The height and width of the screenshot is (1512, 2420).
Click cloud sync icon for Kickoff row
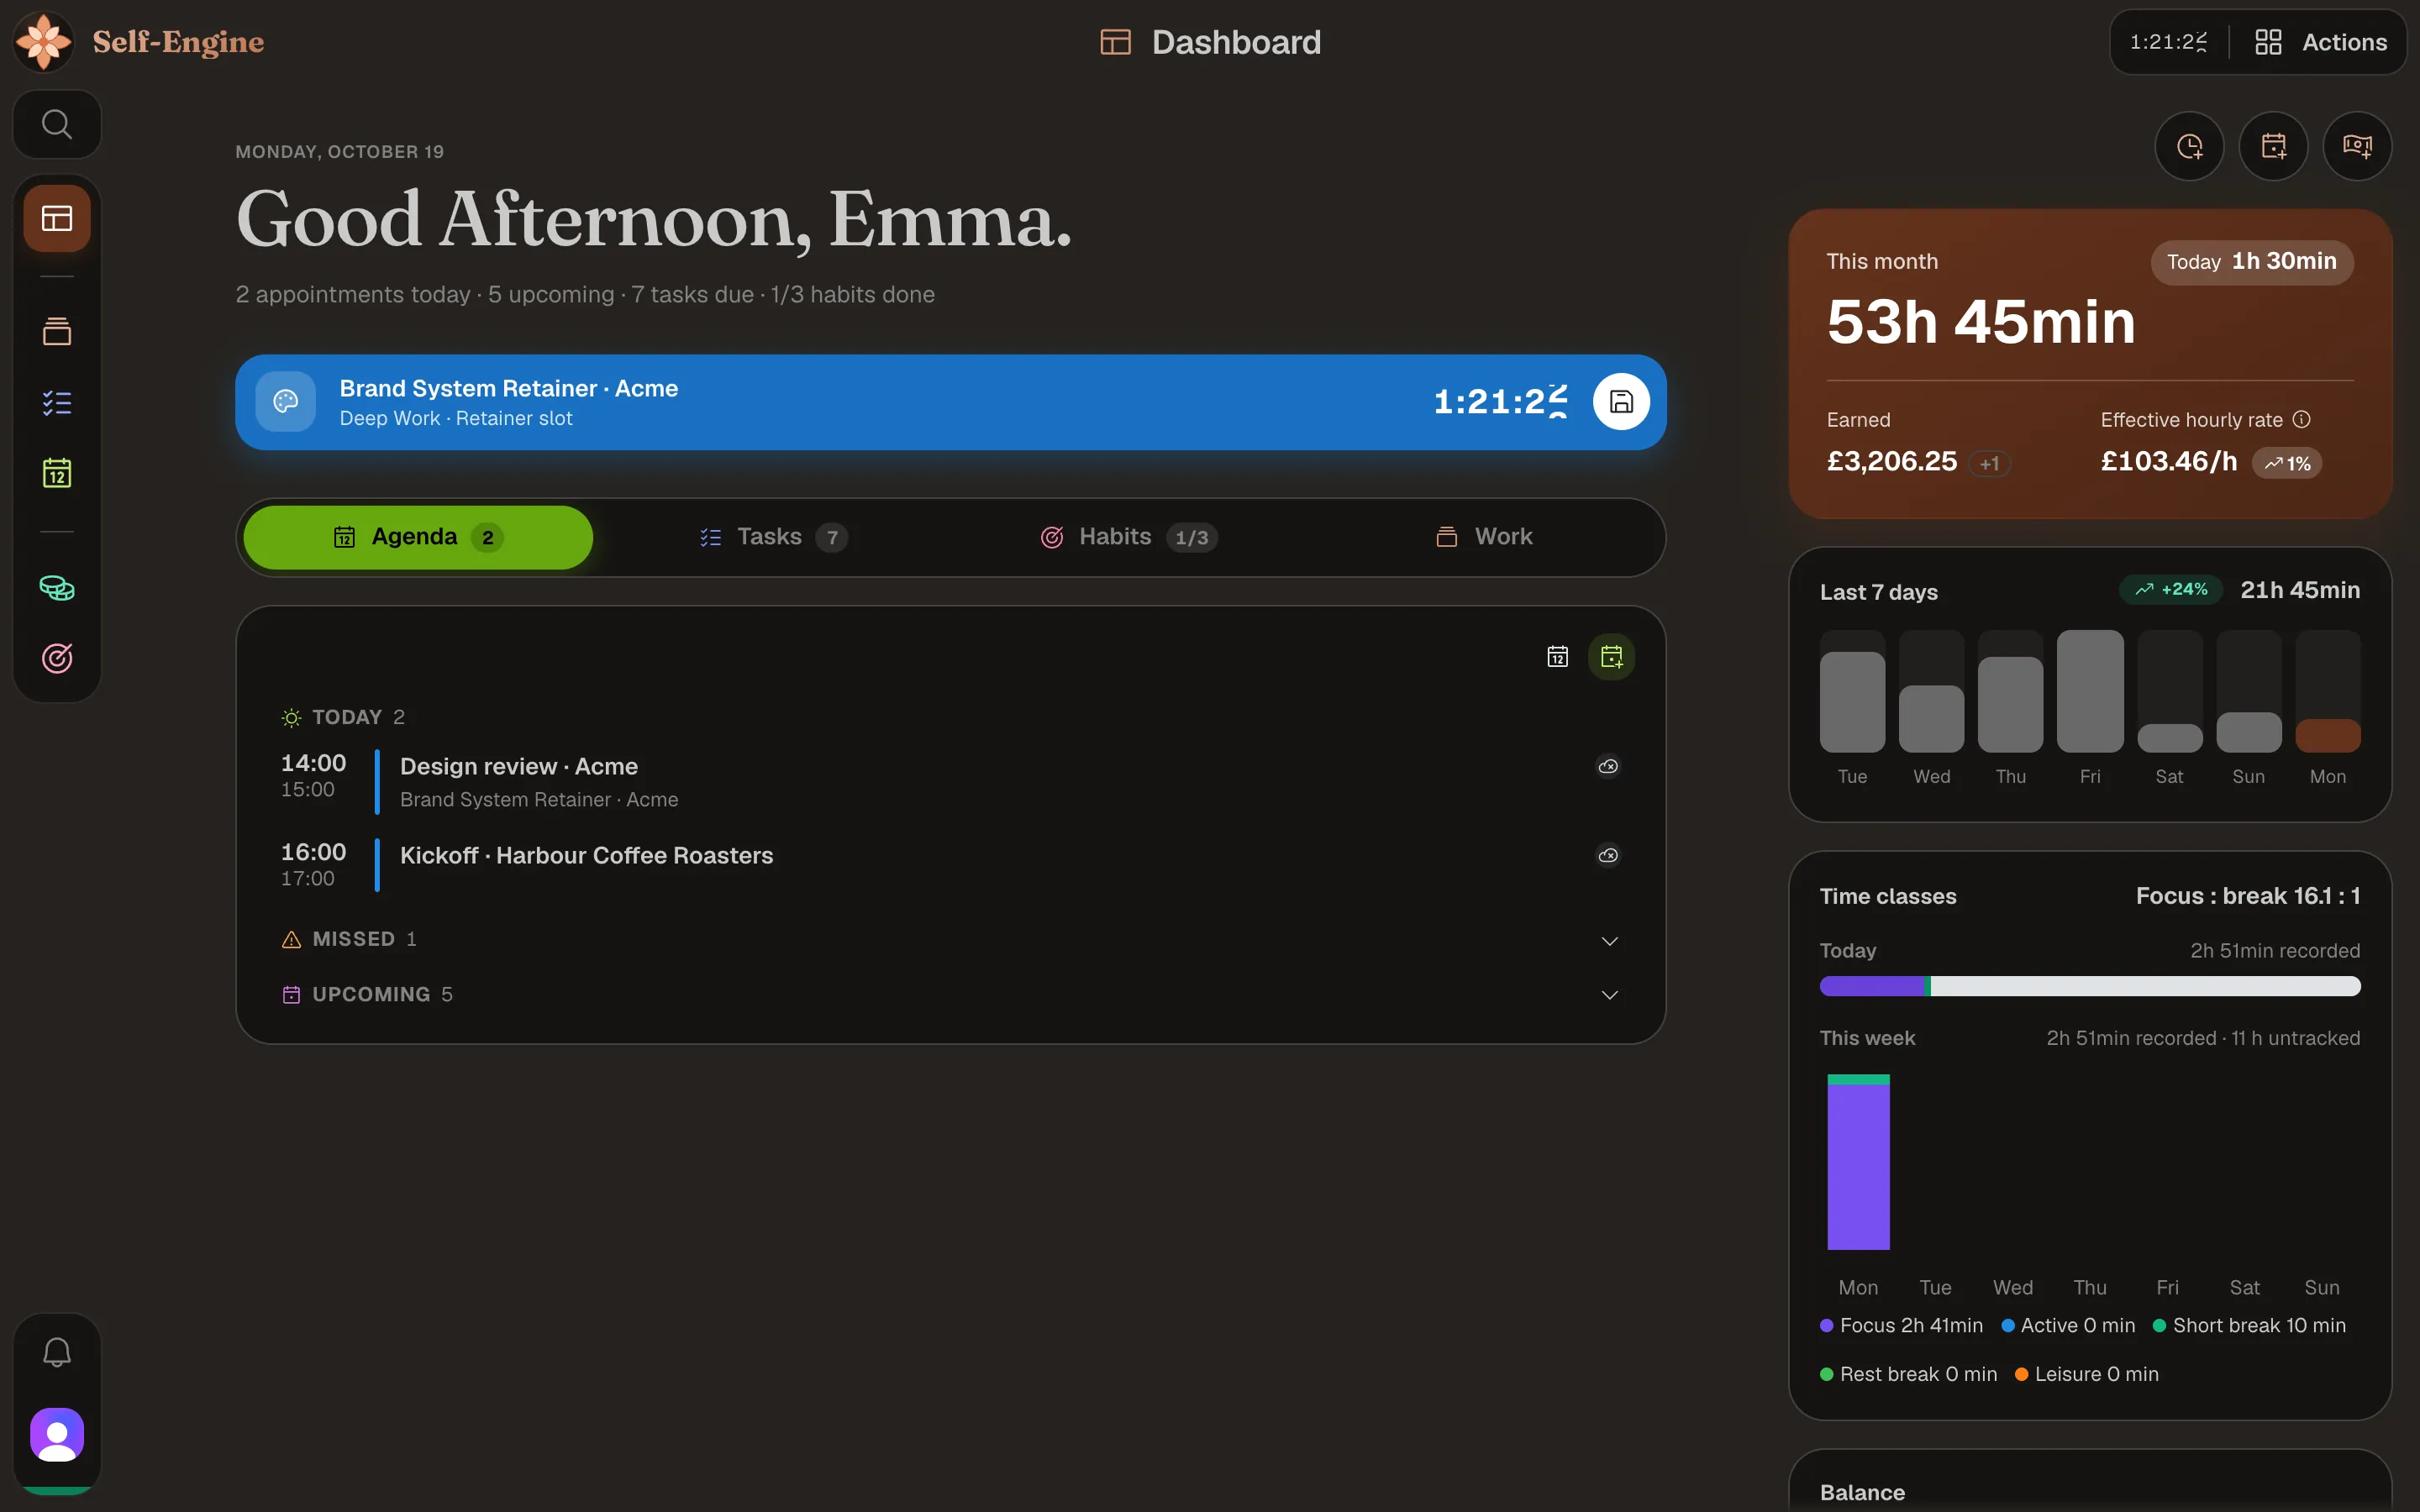[1608, 855]
